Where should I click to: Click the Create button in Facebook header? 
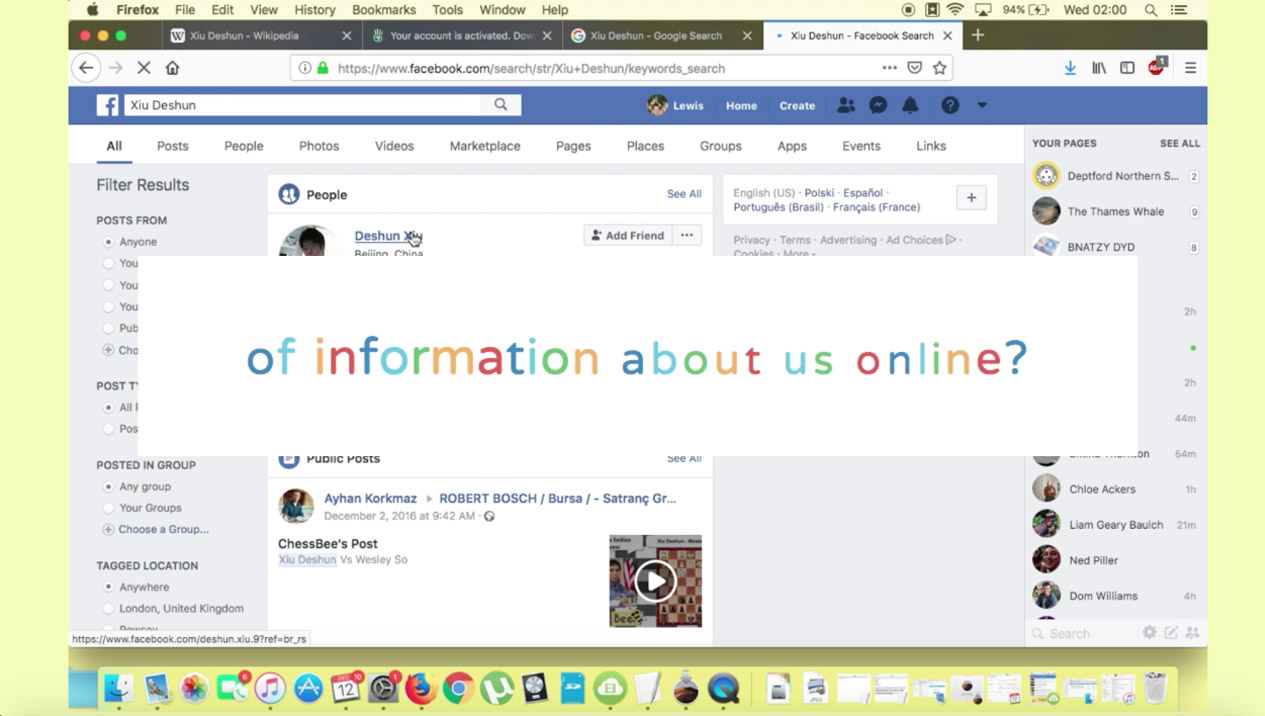[797, 105]
